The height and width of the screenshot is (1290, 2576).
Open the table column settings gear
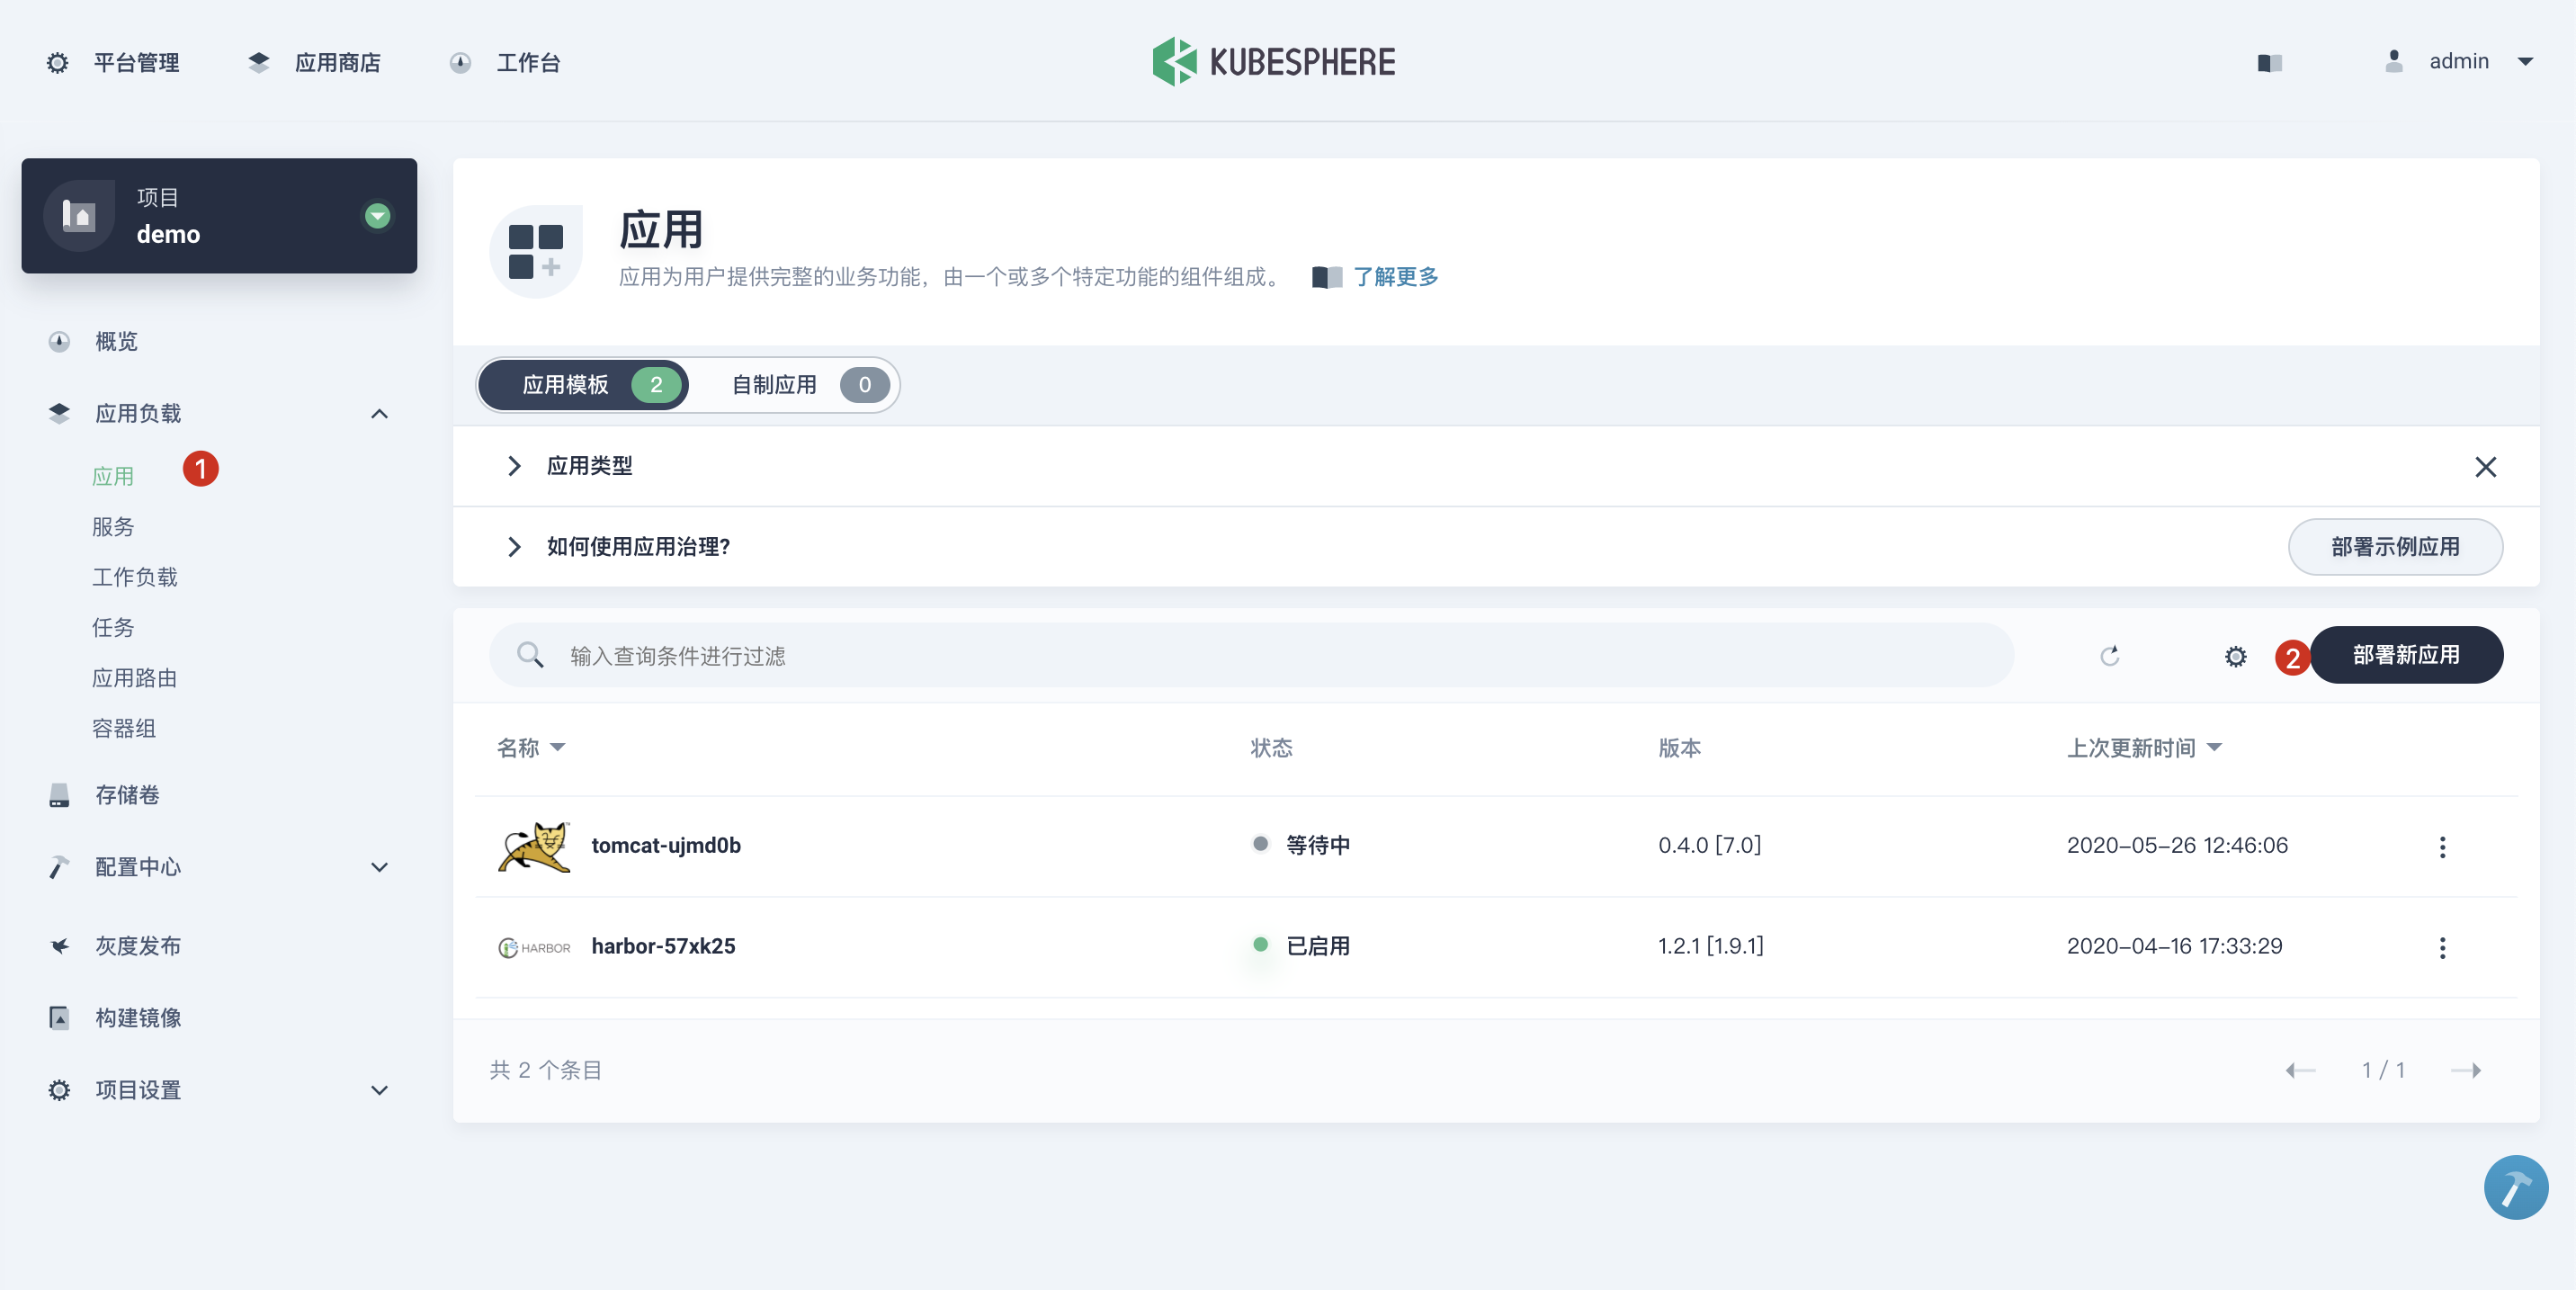(2235, 656)
